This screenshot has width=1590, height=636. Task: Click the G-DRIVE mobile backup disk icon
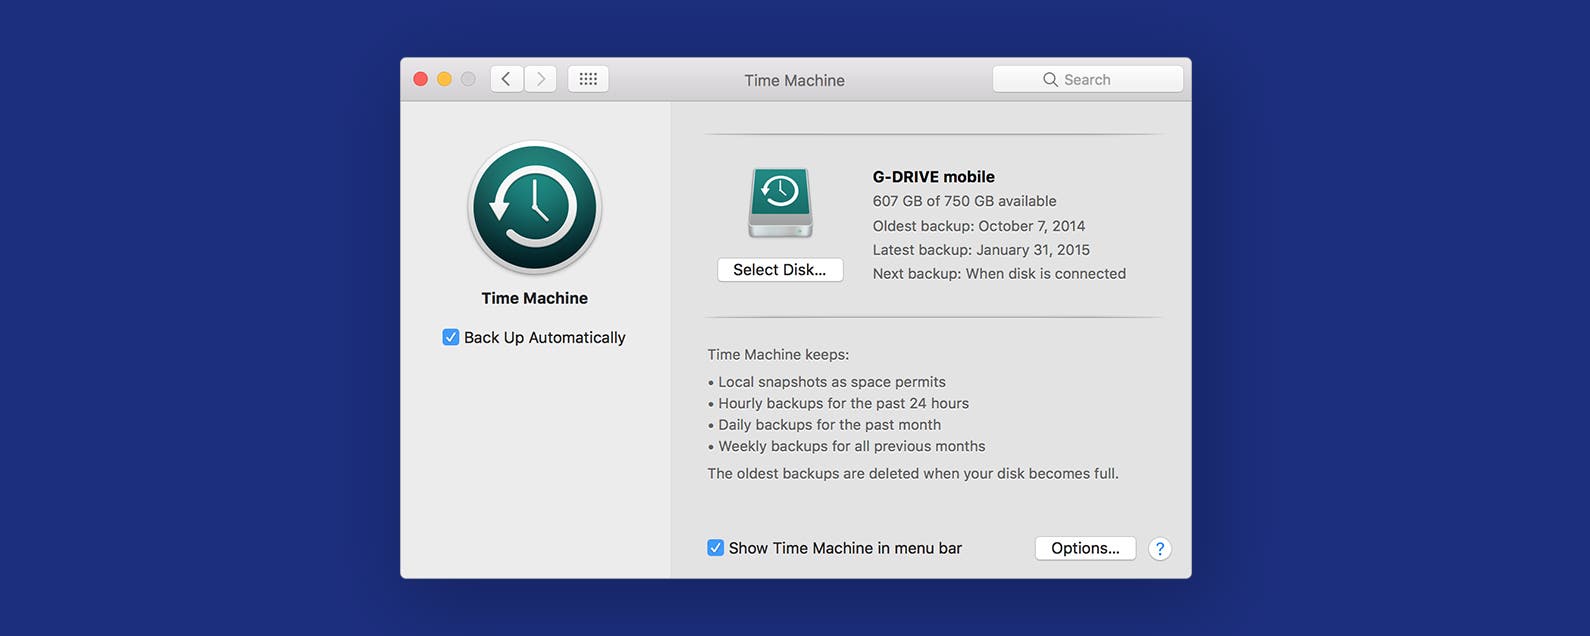(x=780, y=203)
